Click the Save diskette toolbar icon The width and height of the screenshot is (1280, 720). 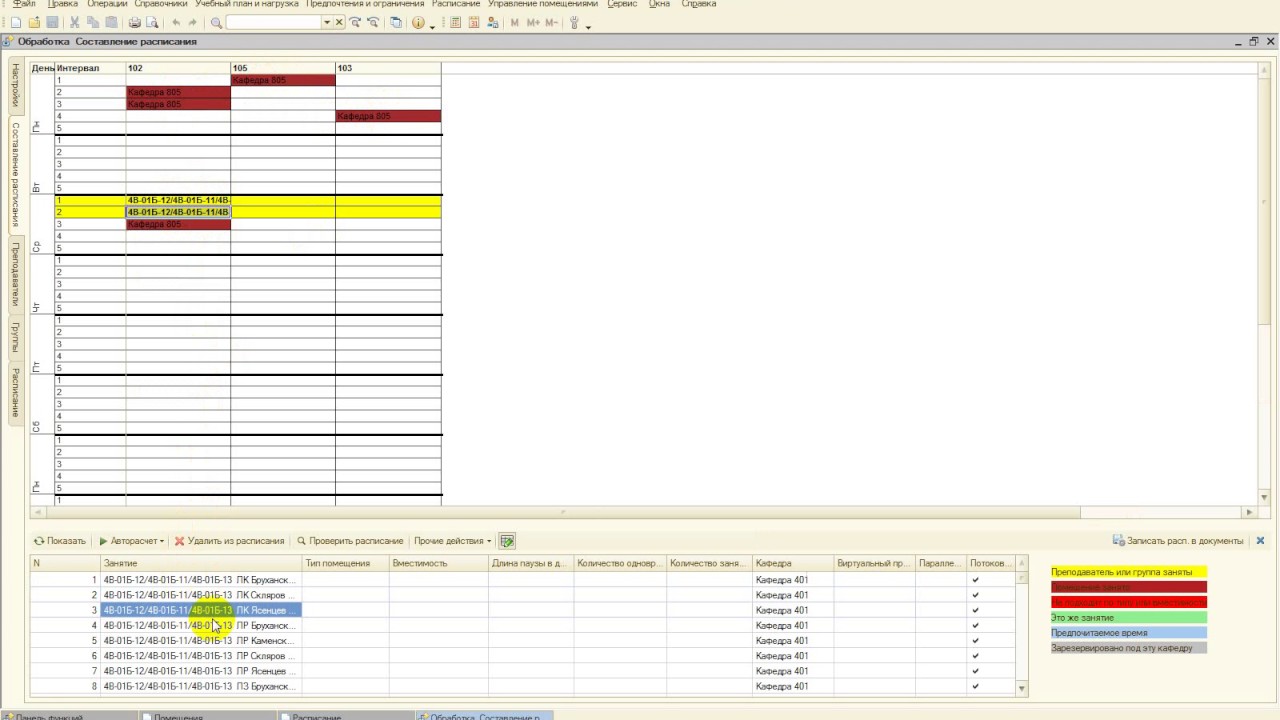pos(54,23)
